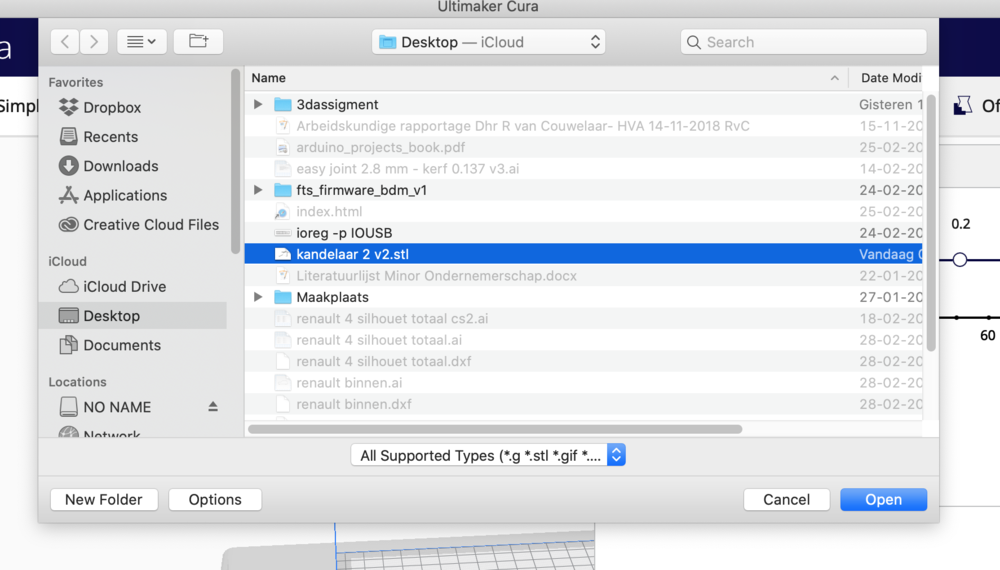Viewport: 1000px width, 570px height.
Task: Open the list view options button
Action: [142, 42]
